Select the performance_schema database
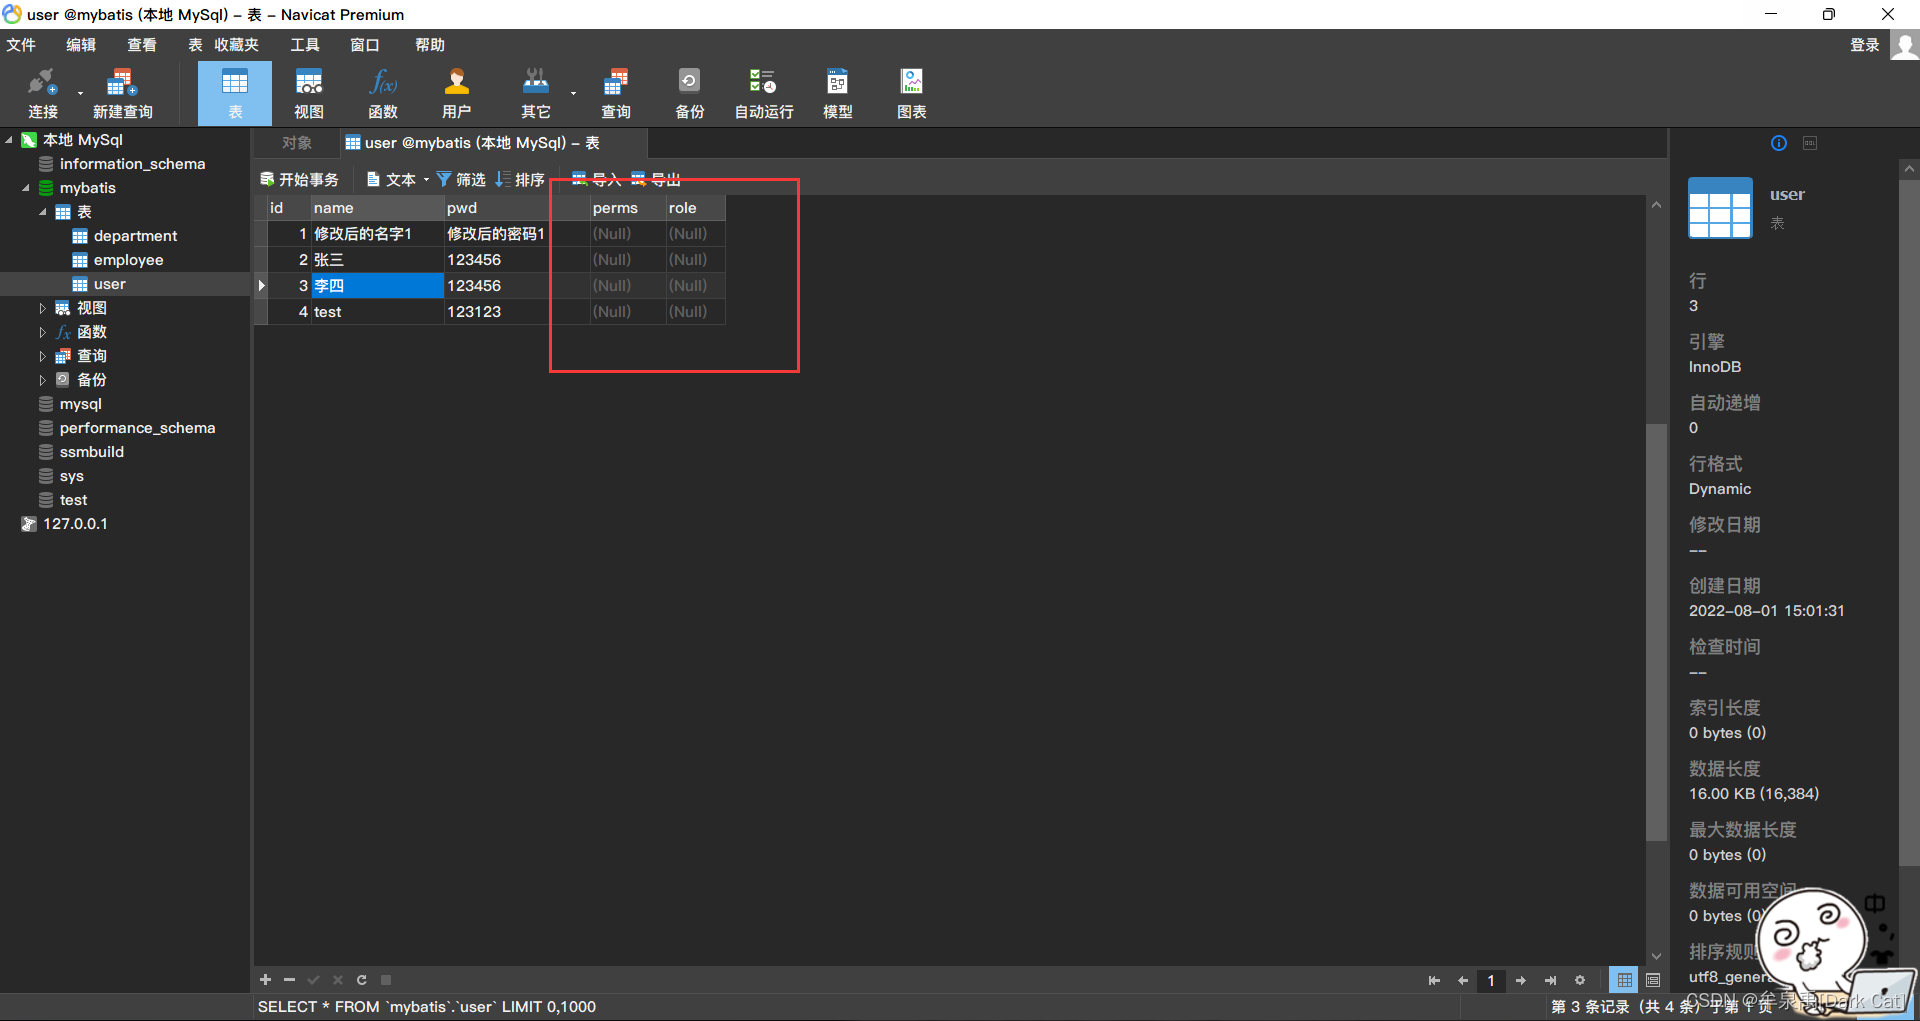This screenshot has height=1021, width=1920. (137, 428)
